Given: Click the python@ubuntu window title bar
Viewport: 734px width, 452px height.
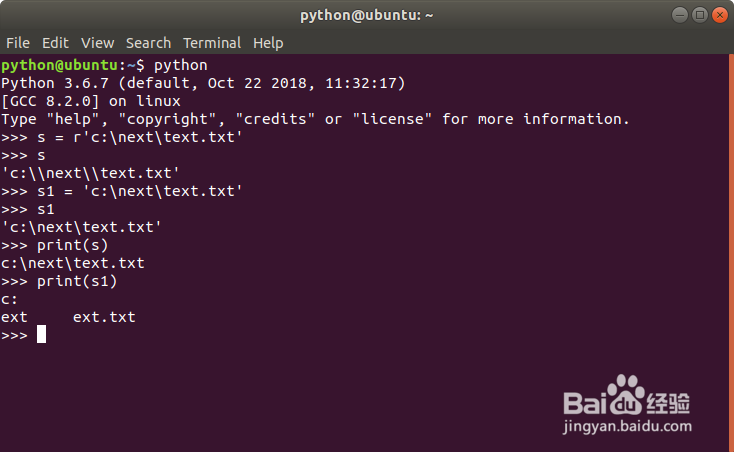Looking at the screenshot, I should tap(366, 15).
